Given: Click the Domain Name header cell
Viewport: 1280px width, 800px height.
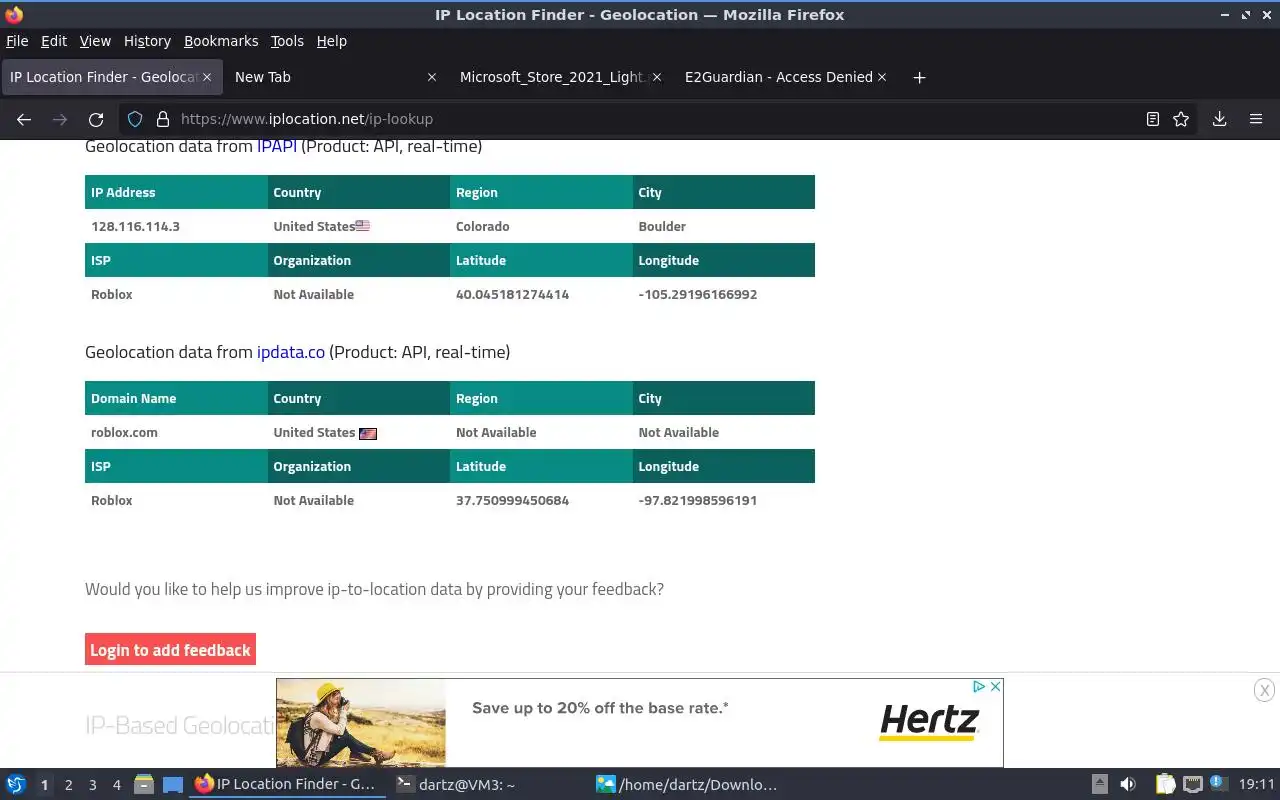Looking at the screenshot, I should 176,398.
